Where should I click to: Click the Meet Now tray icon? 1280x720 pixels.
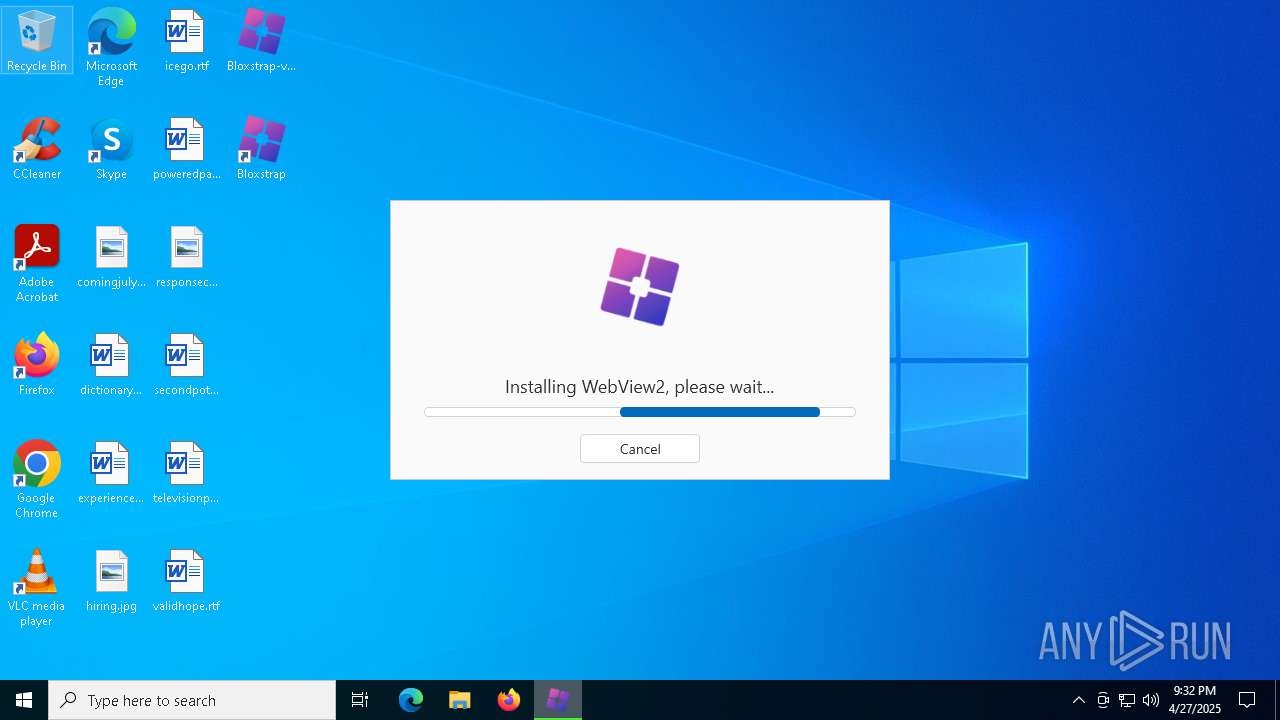click(x=1103, y=700)
